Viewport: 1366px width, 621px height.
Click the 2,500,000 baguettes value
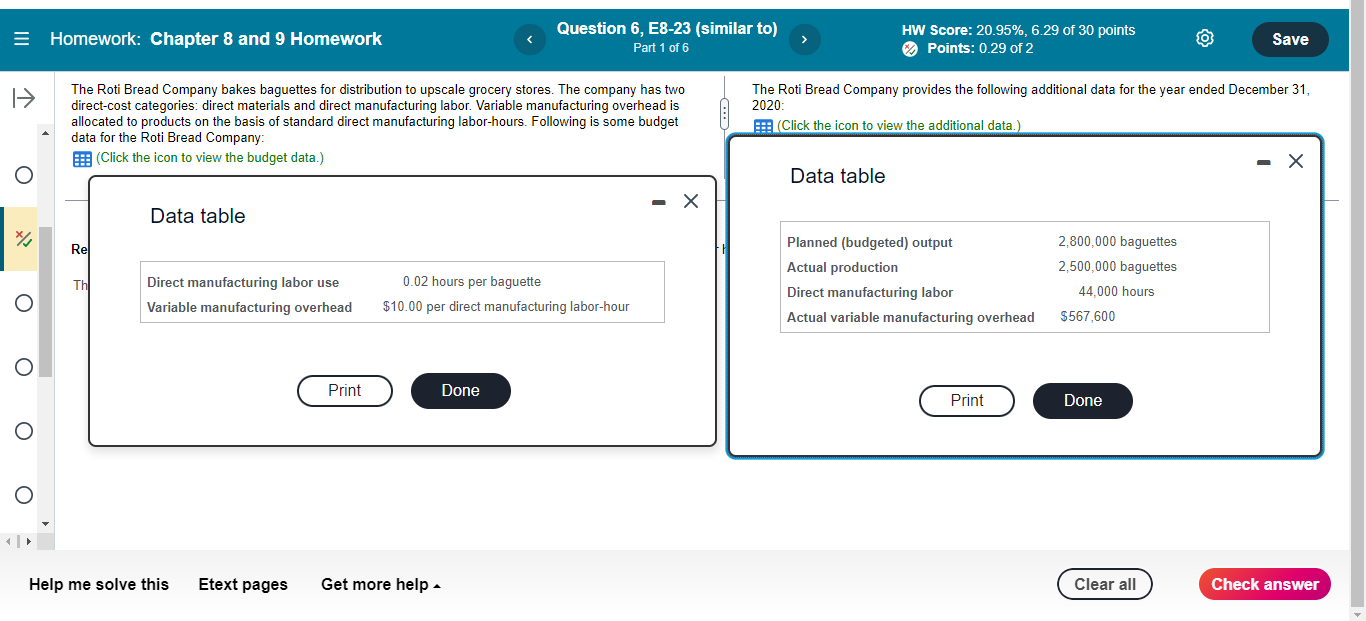point(1118,267)
